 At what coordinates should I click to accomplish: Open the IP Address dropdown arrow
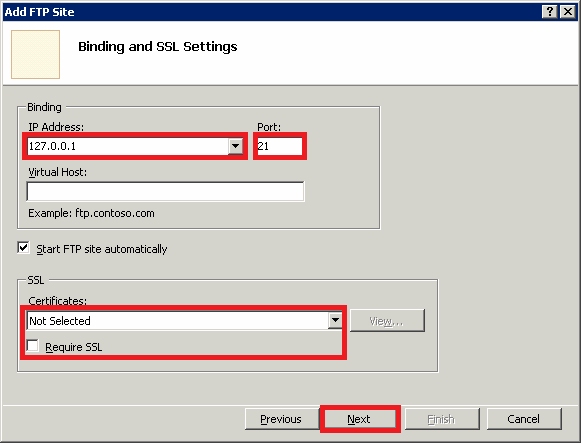235,146
